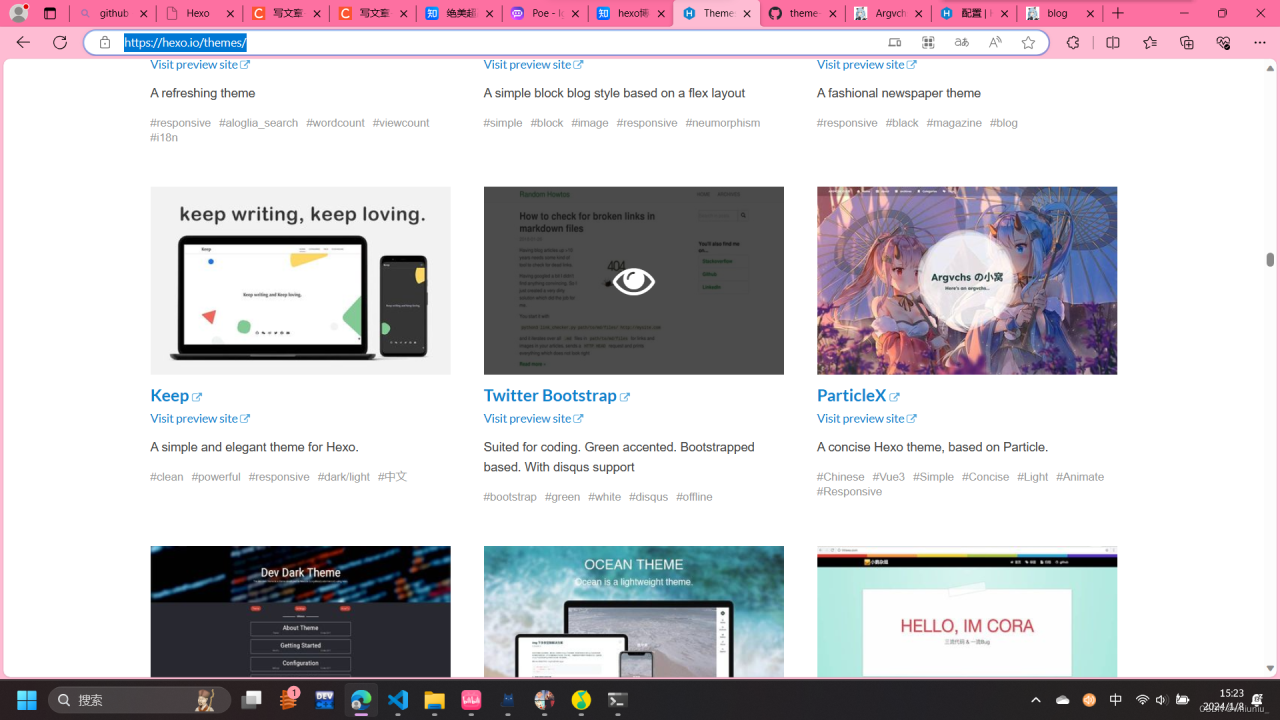Open the browser extensions icon
The image size is (1280, 720).
point(1073,42)
